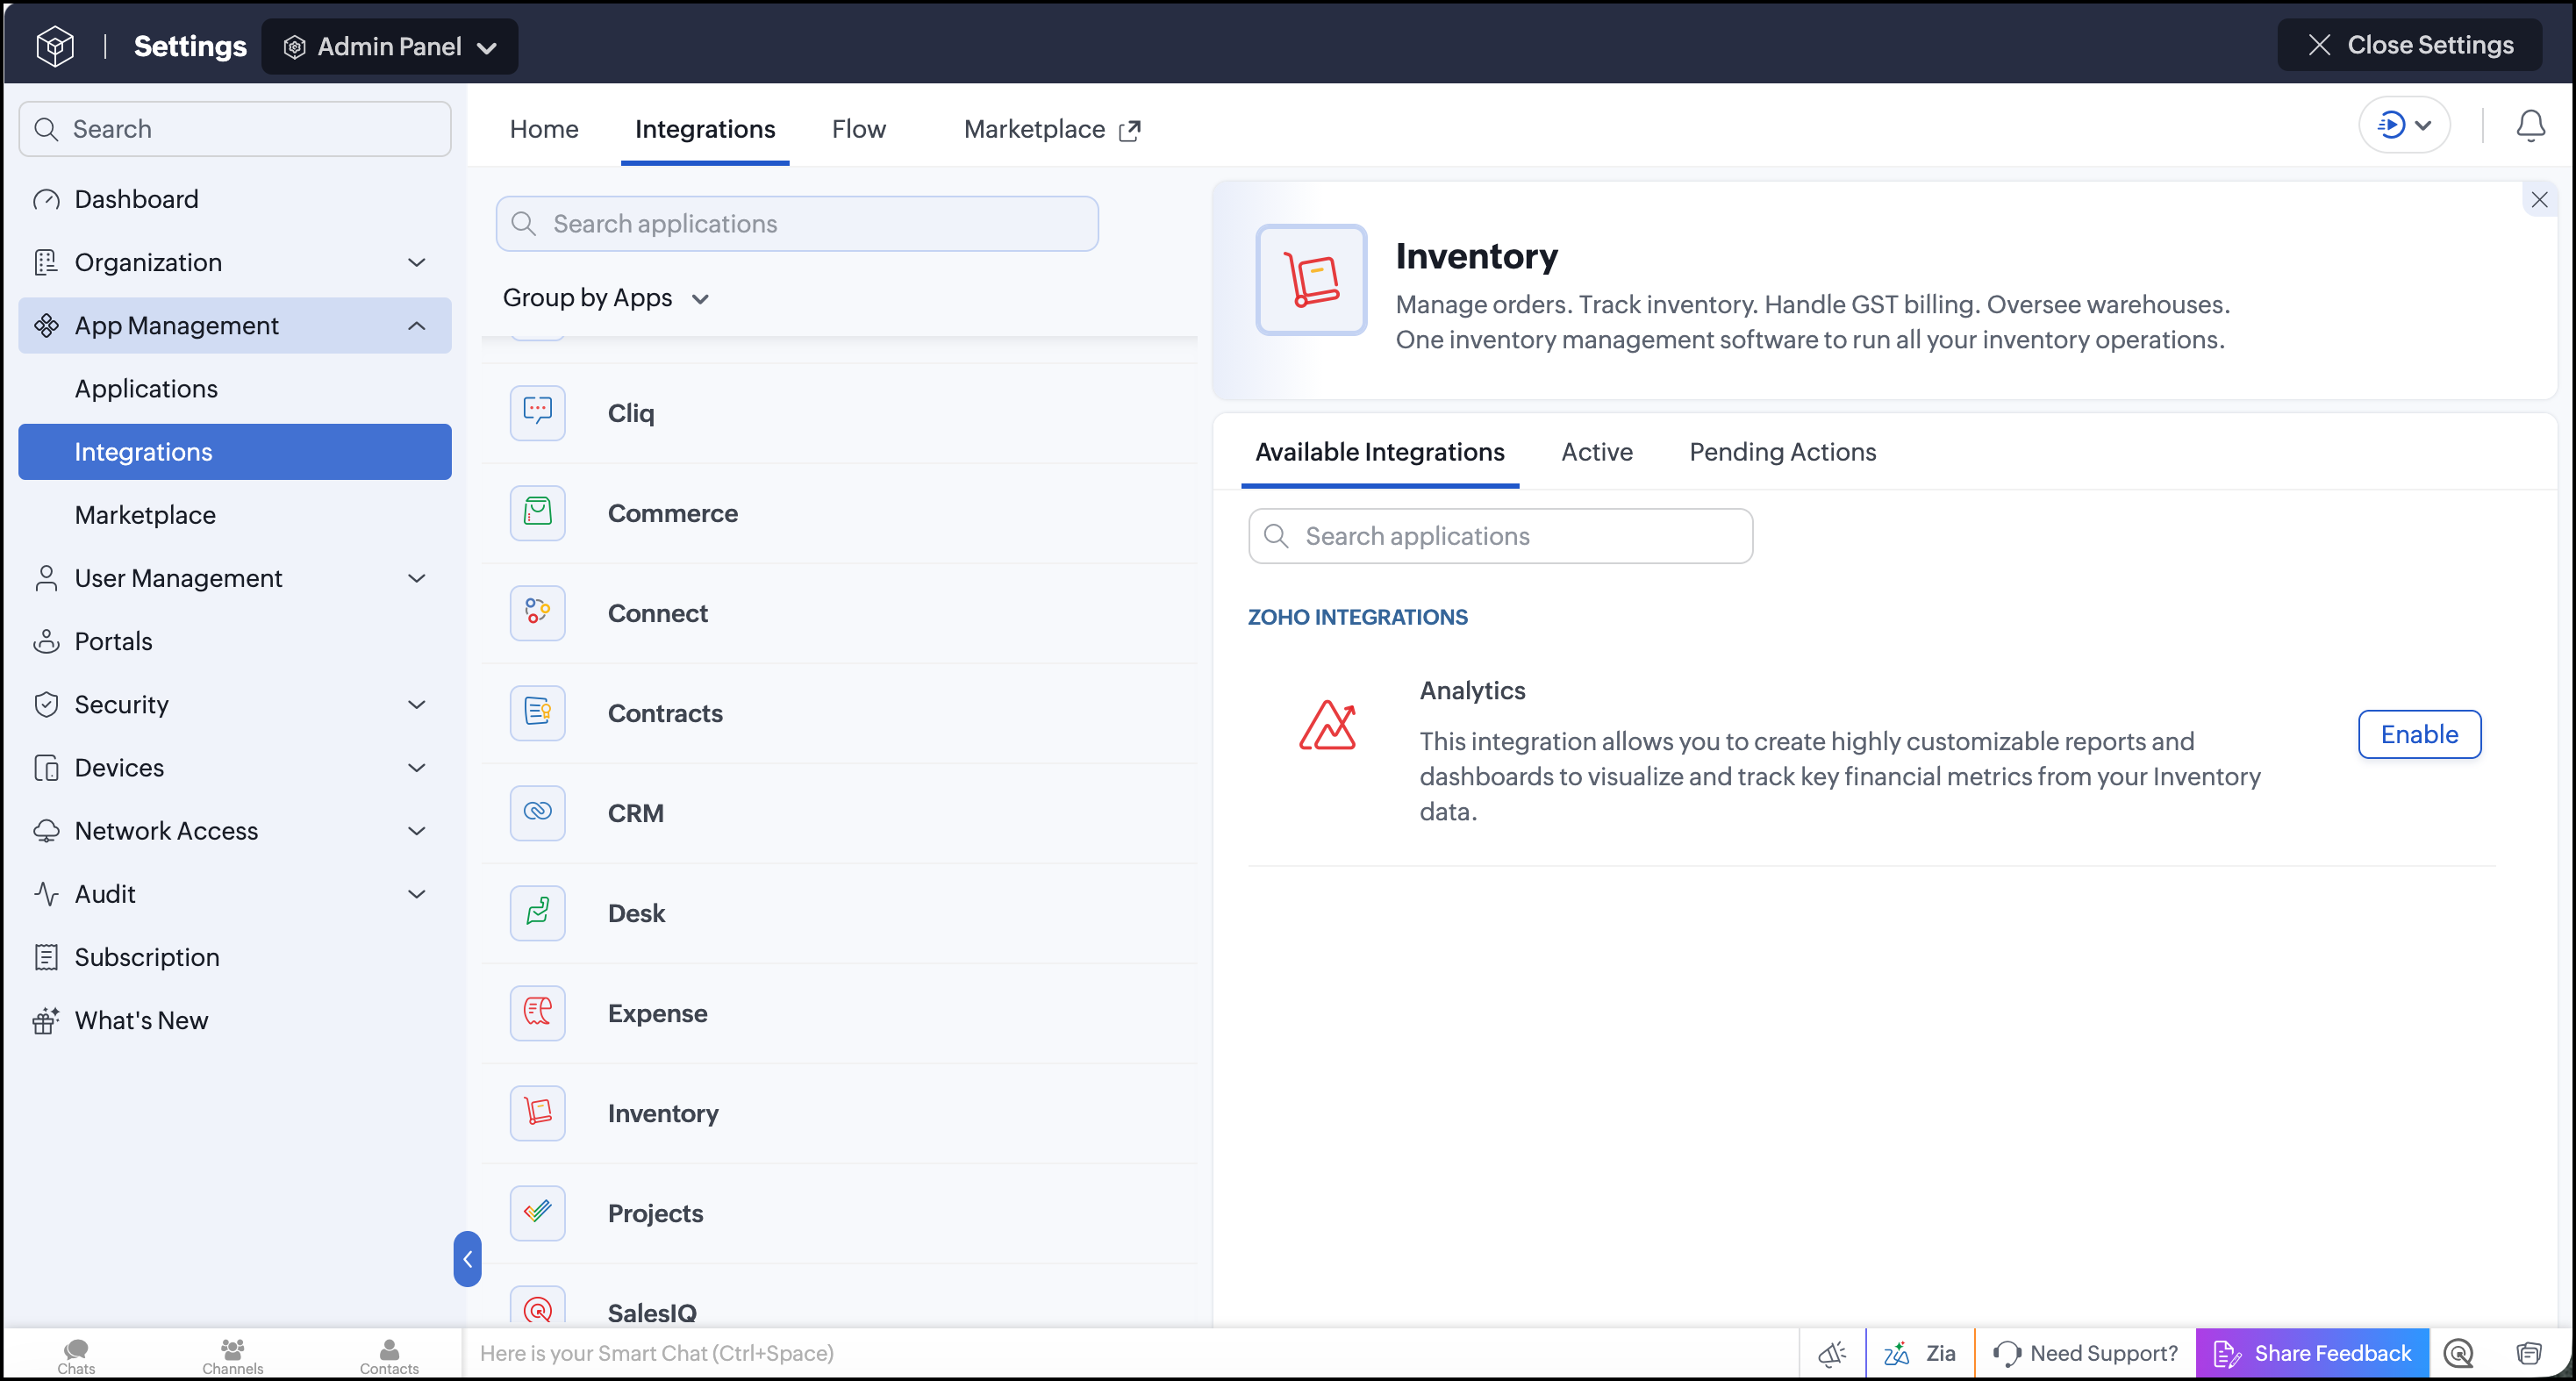Open Zia assistant

(x=1919, y=1353)
